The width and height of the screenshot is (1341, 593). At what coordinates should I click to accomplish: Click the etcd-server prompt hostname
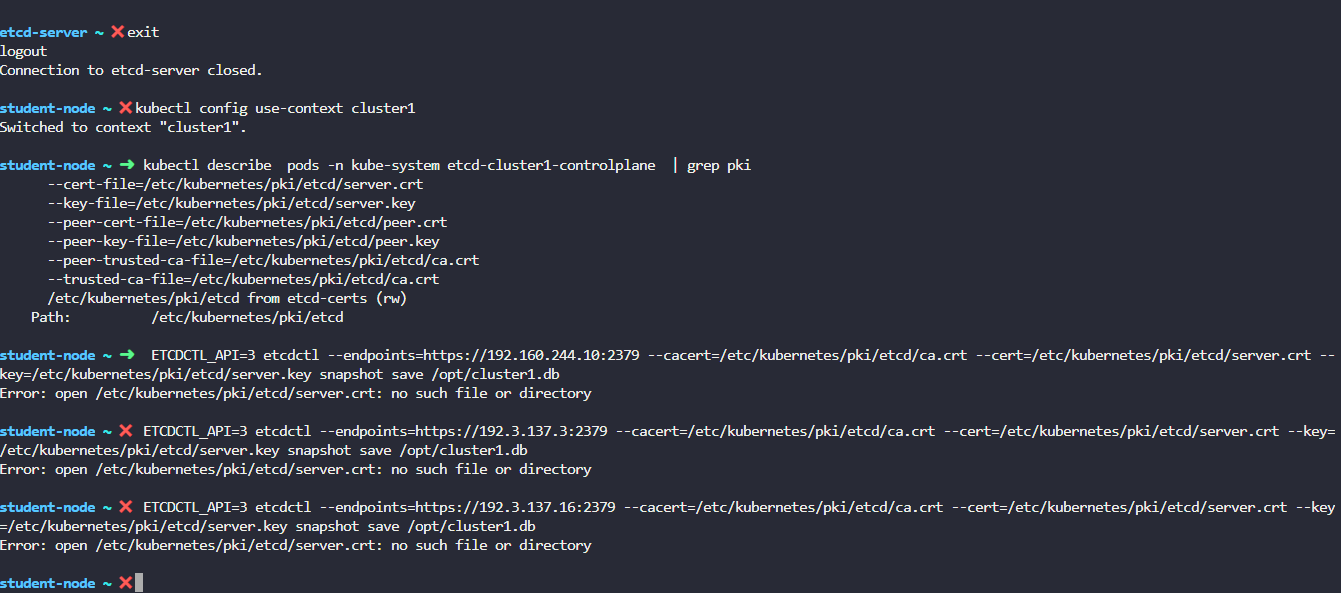click(x=43, y=32)
